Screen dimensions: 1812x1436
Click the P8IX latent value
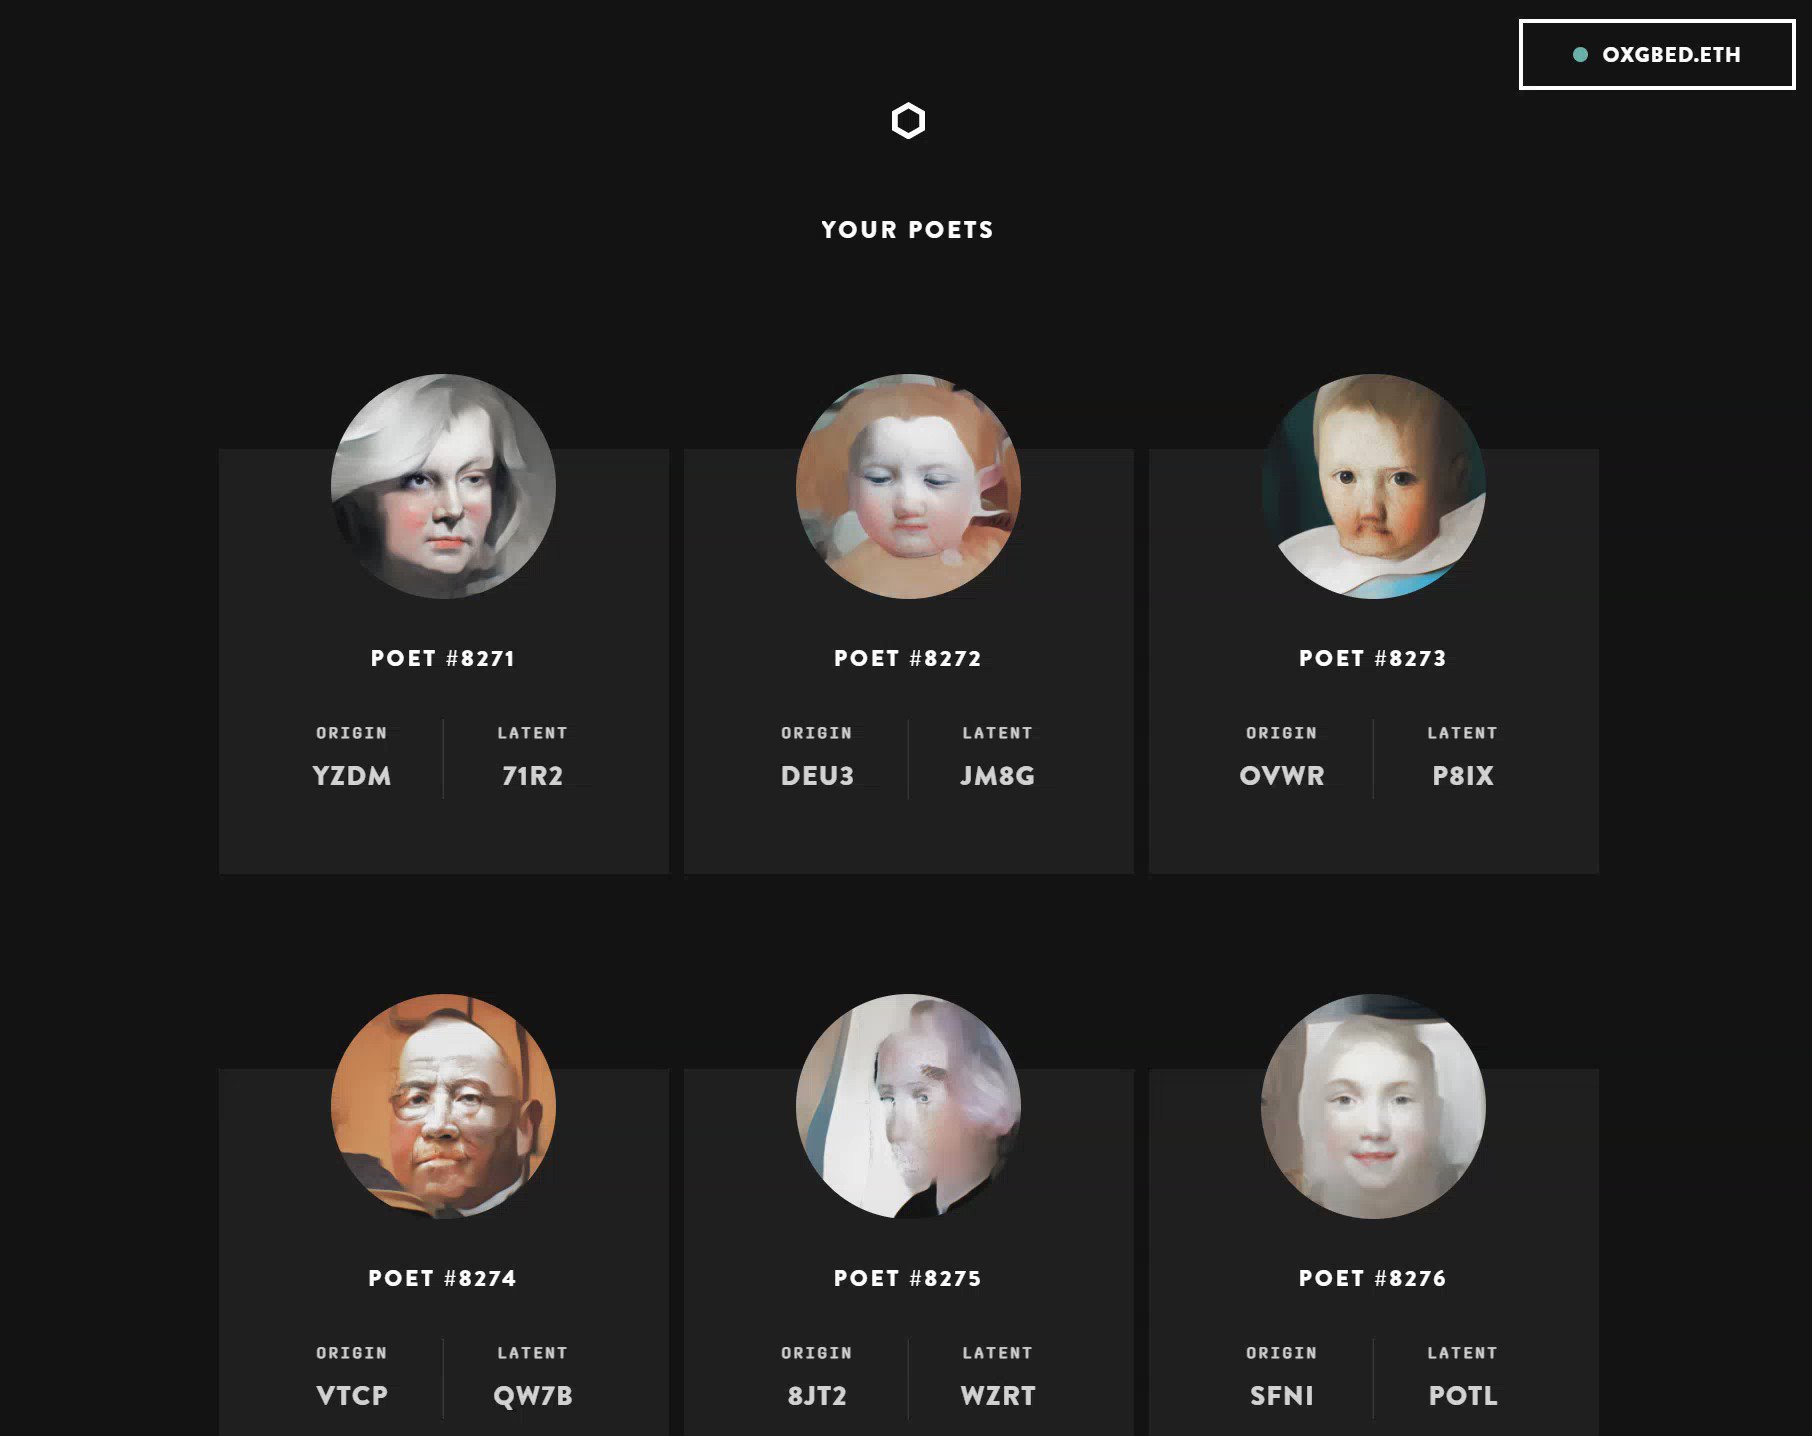click(x=1463, y=776)
